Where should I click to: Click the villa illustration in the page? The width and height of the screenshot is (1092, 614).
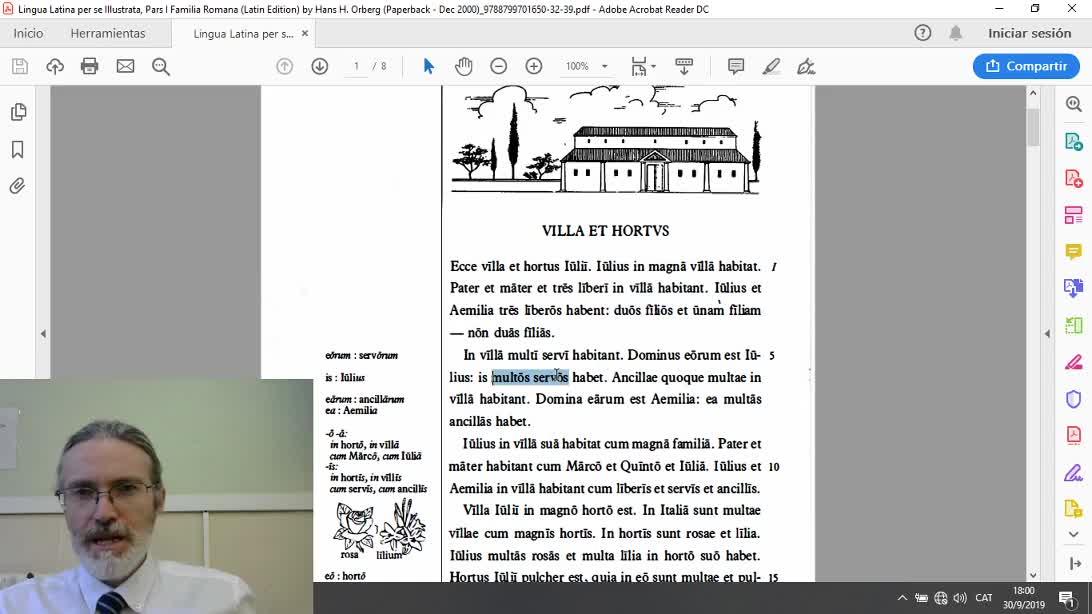(605, 141)
